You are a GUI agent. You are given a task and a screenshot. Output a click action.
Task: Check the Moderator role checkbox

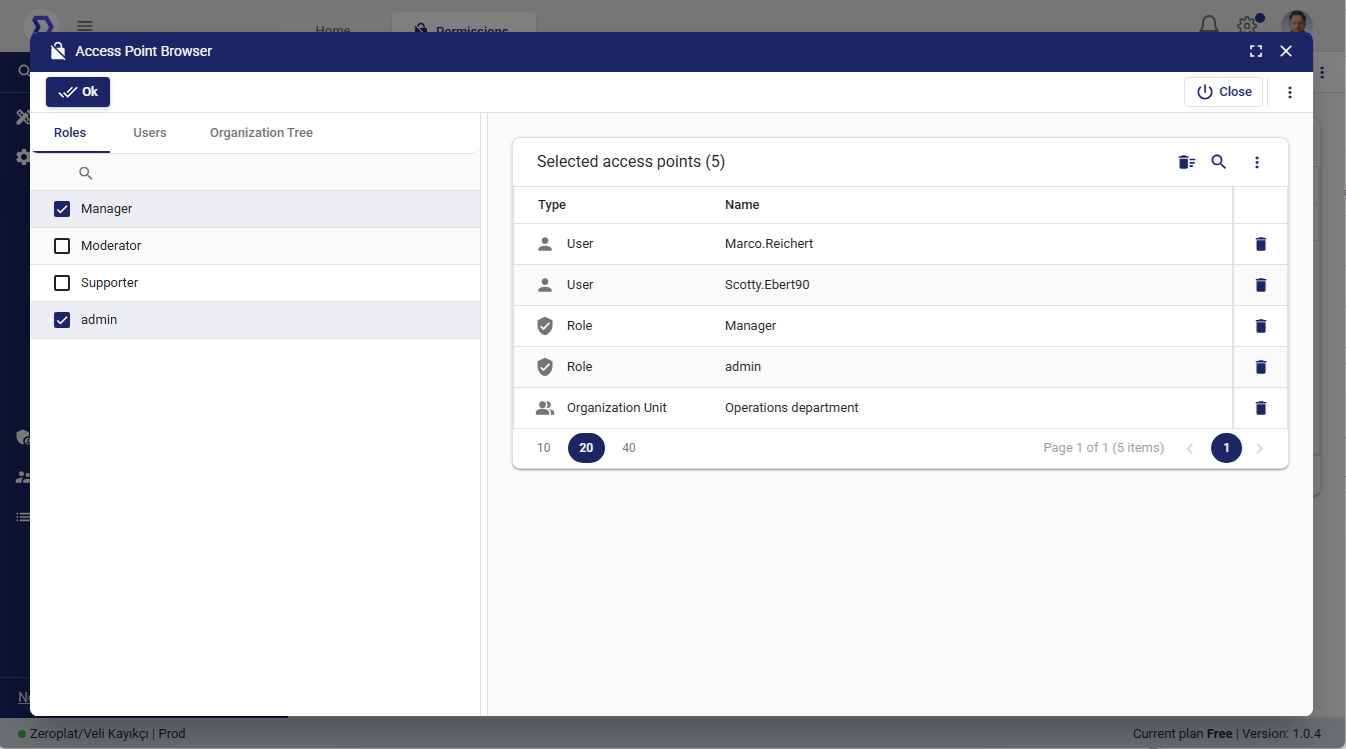pos(62,246)
